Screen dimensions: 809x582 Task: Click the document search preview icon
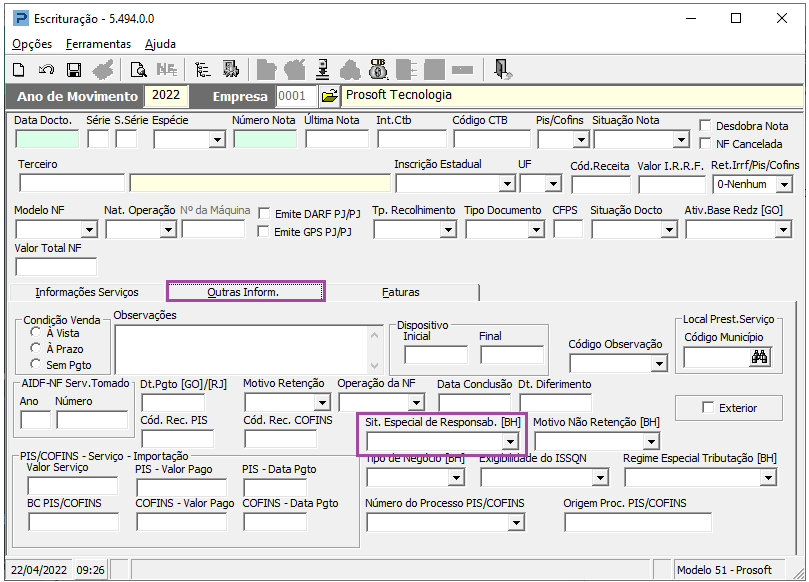tap(138, 70)
